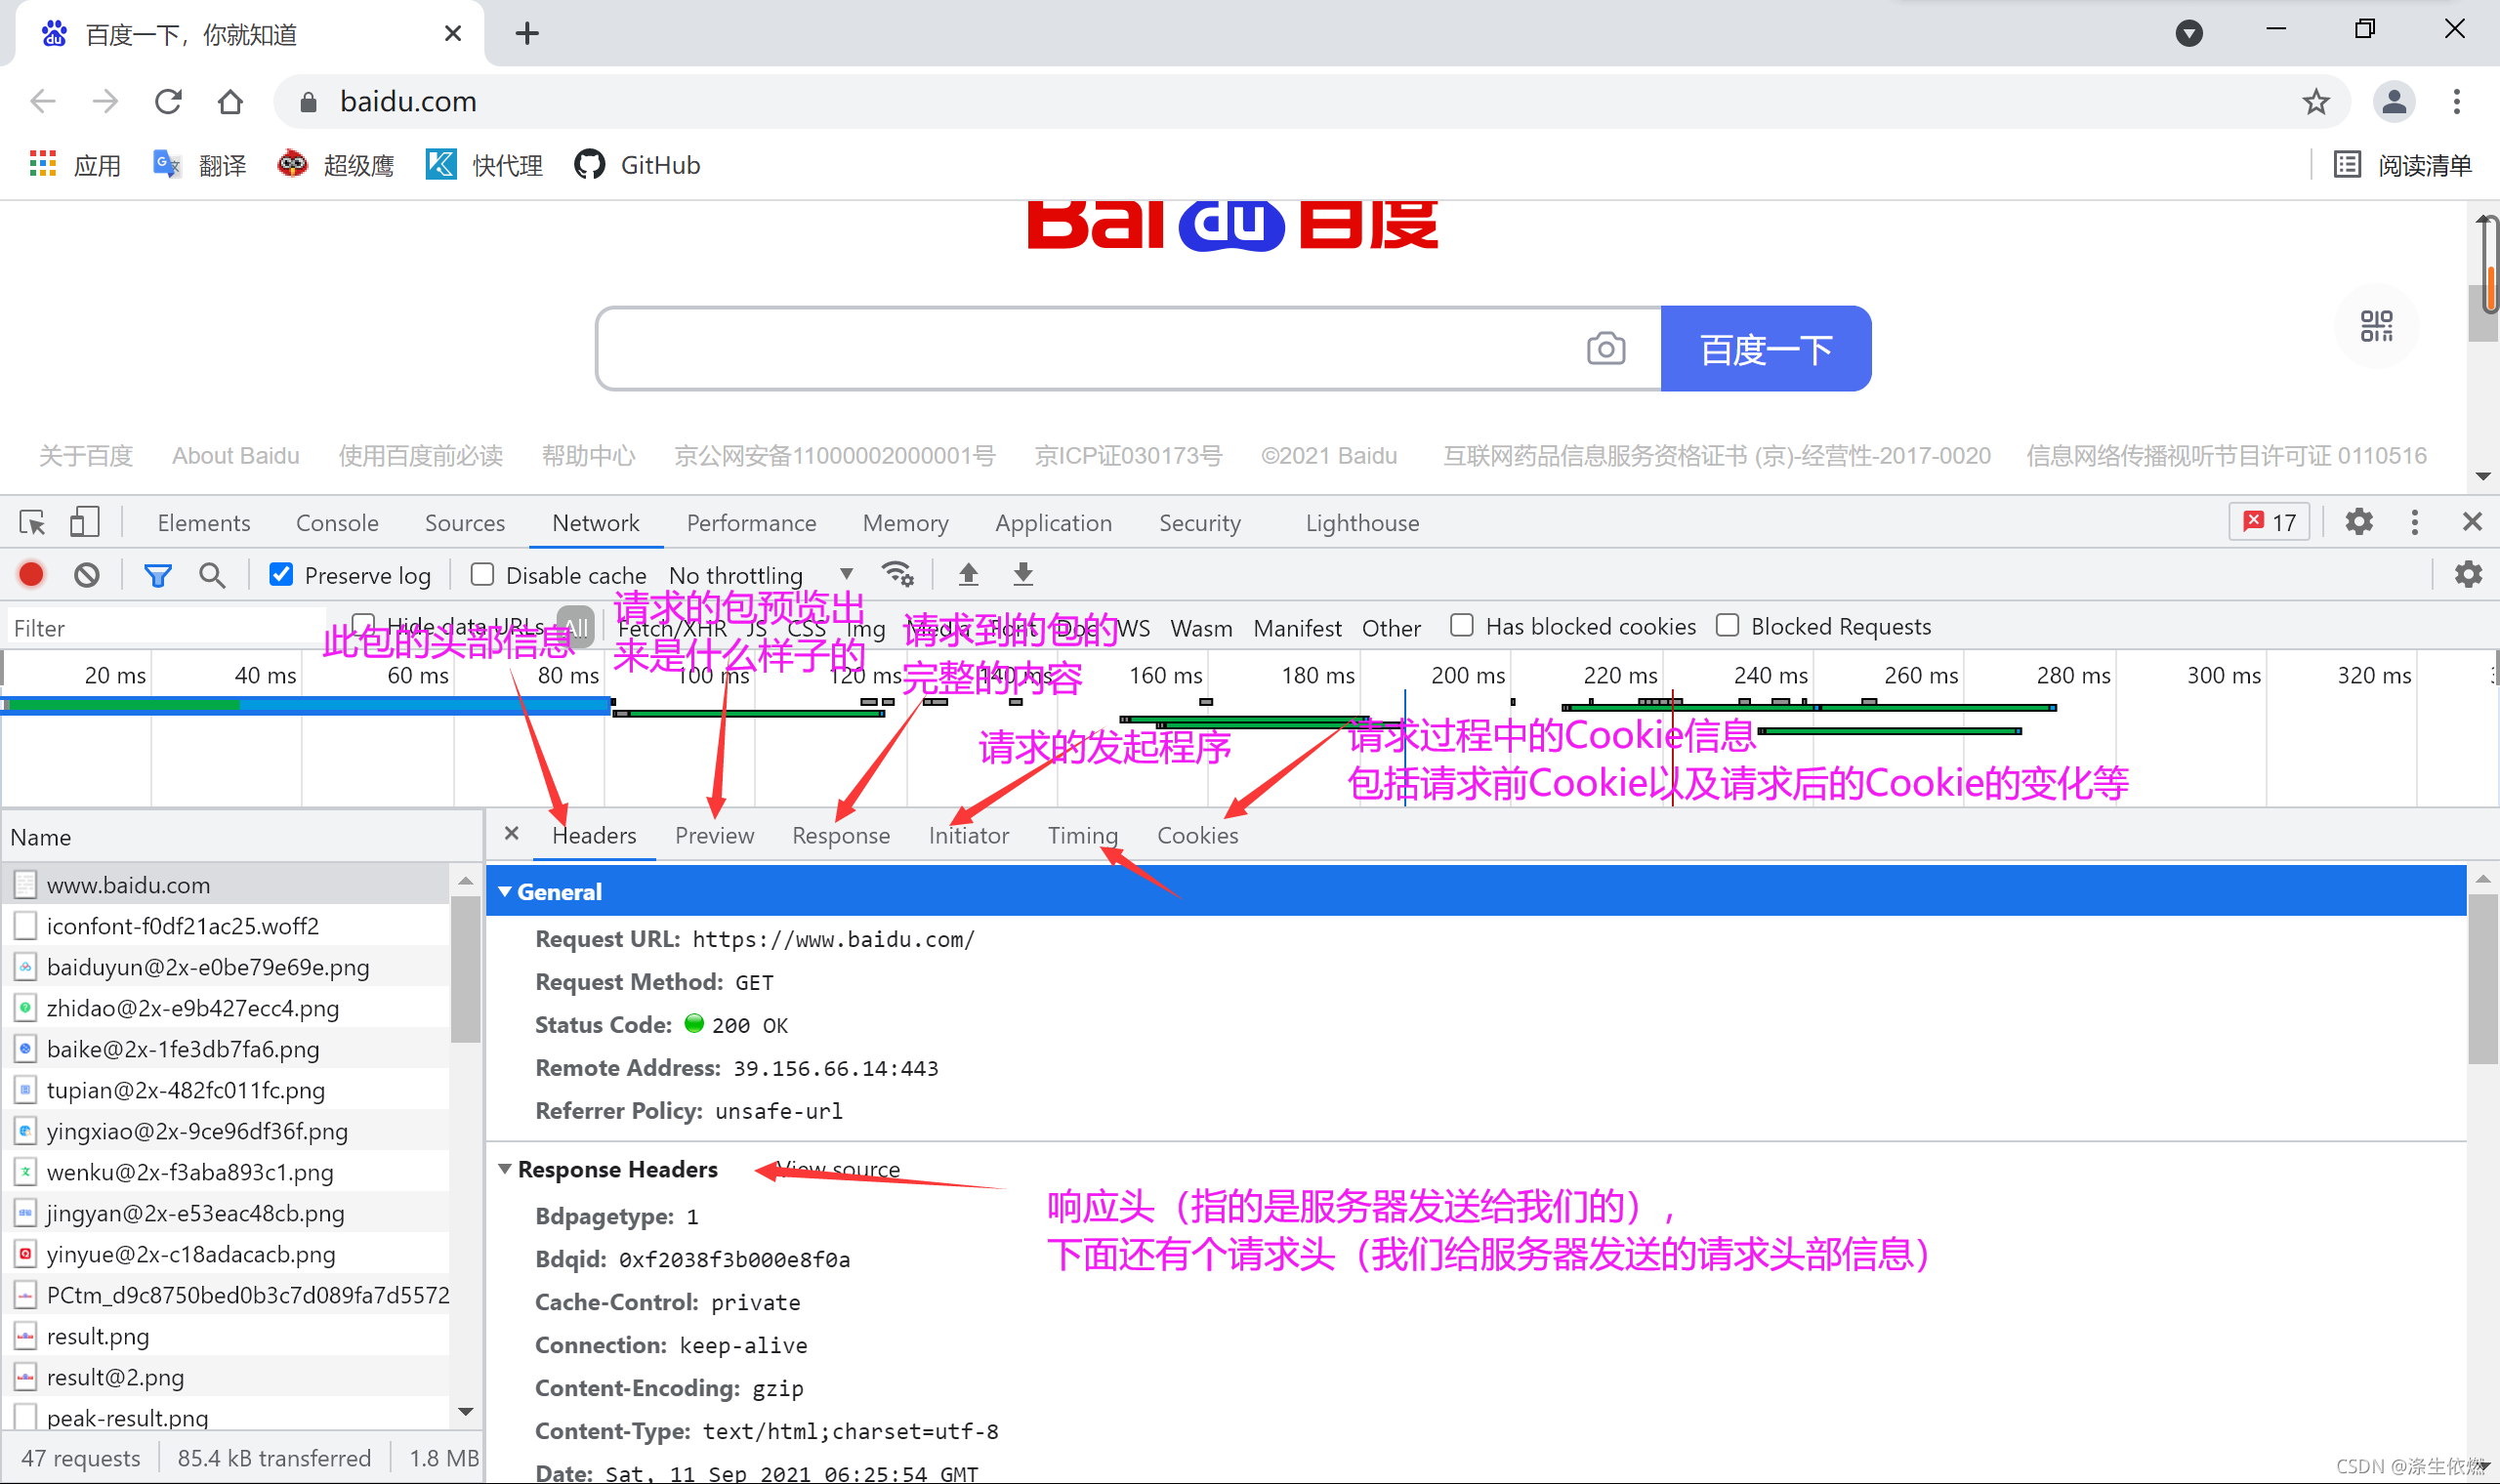Click the 17 errors badge
The width and height of the screenshot is (2500, 1484).
click(2269, 522)
